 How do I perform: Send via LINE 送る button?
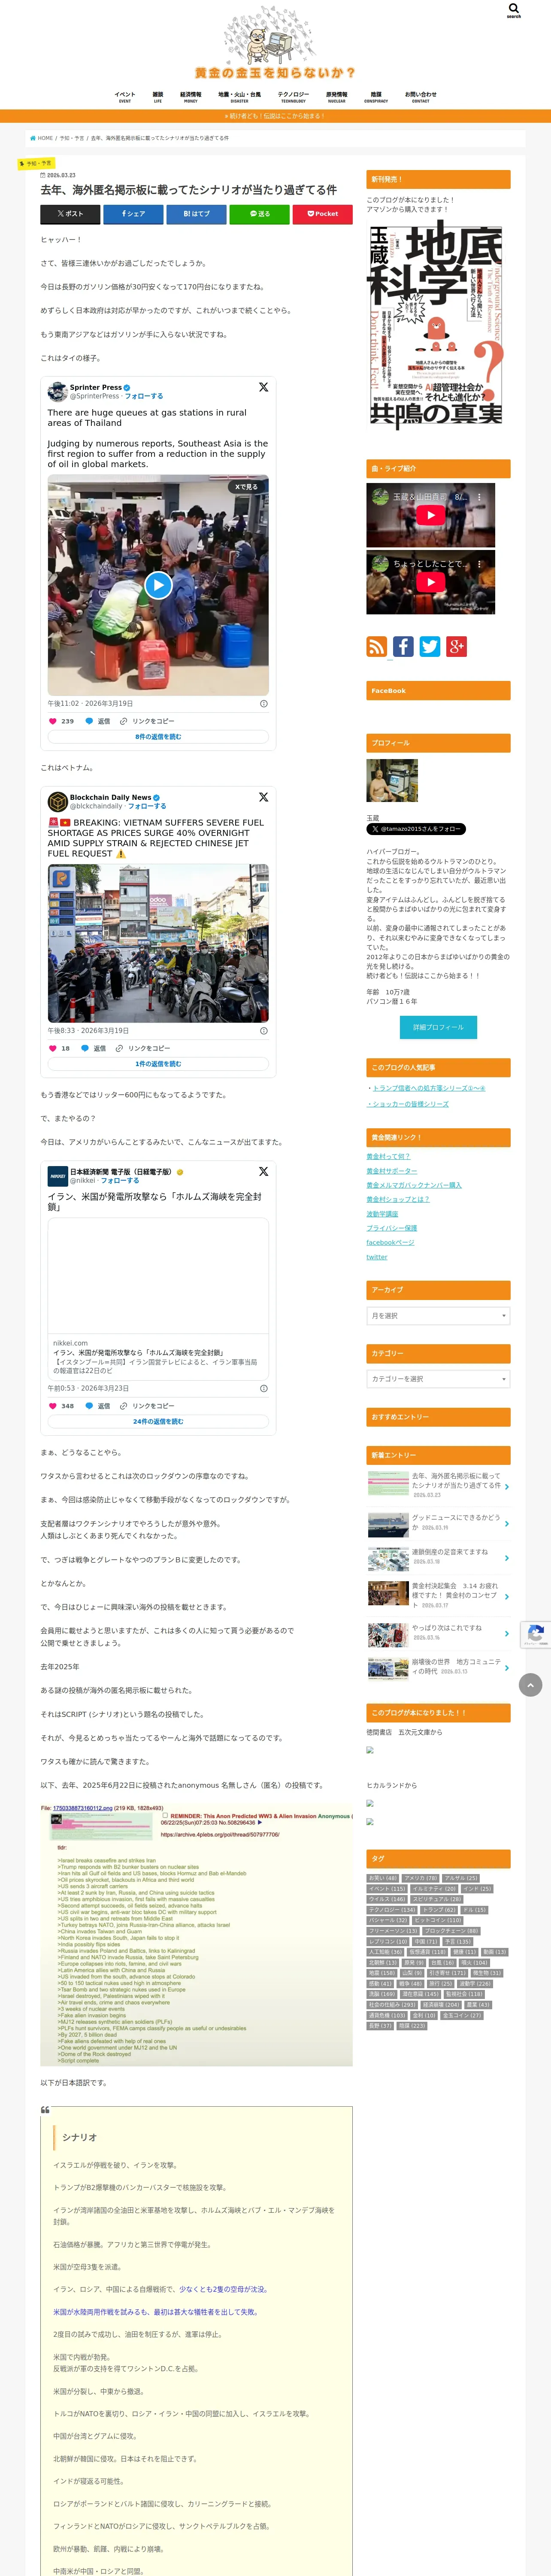tap(259, 213)
